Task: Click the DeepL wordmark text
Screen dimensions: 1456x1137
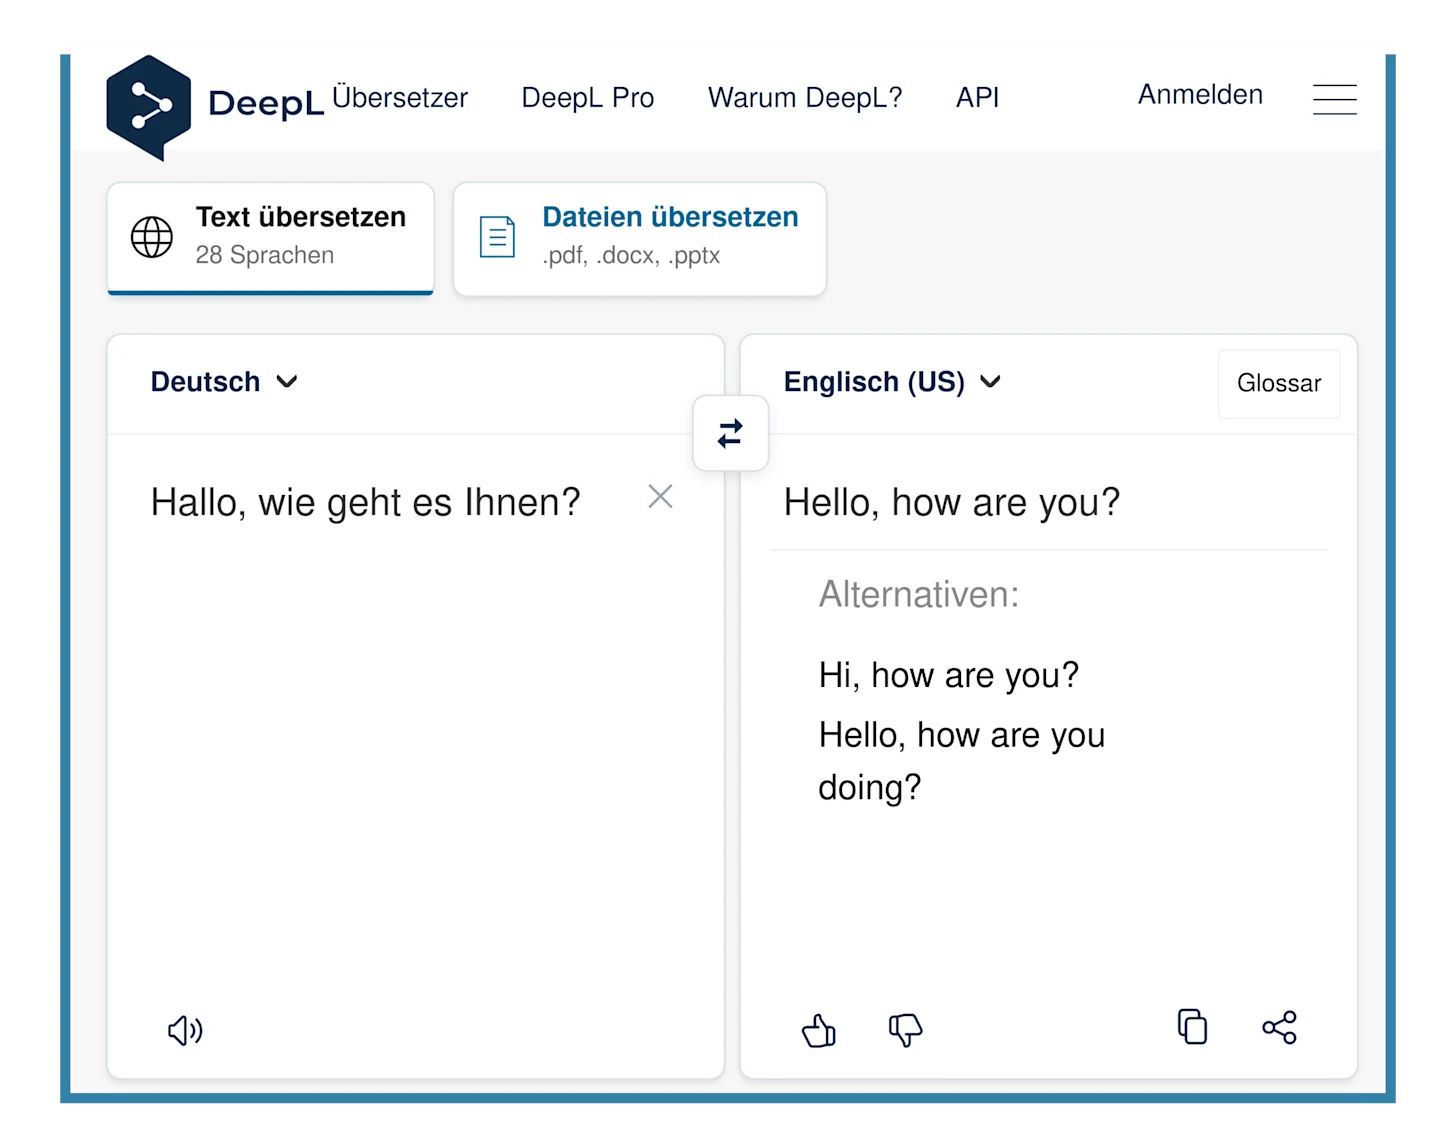Action: coord(266,103)
